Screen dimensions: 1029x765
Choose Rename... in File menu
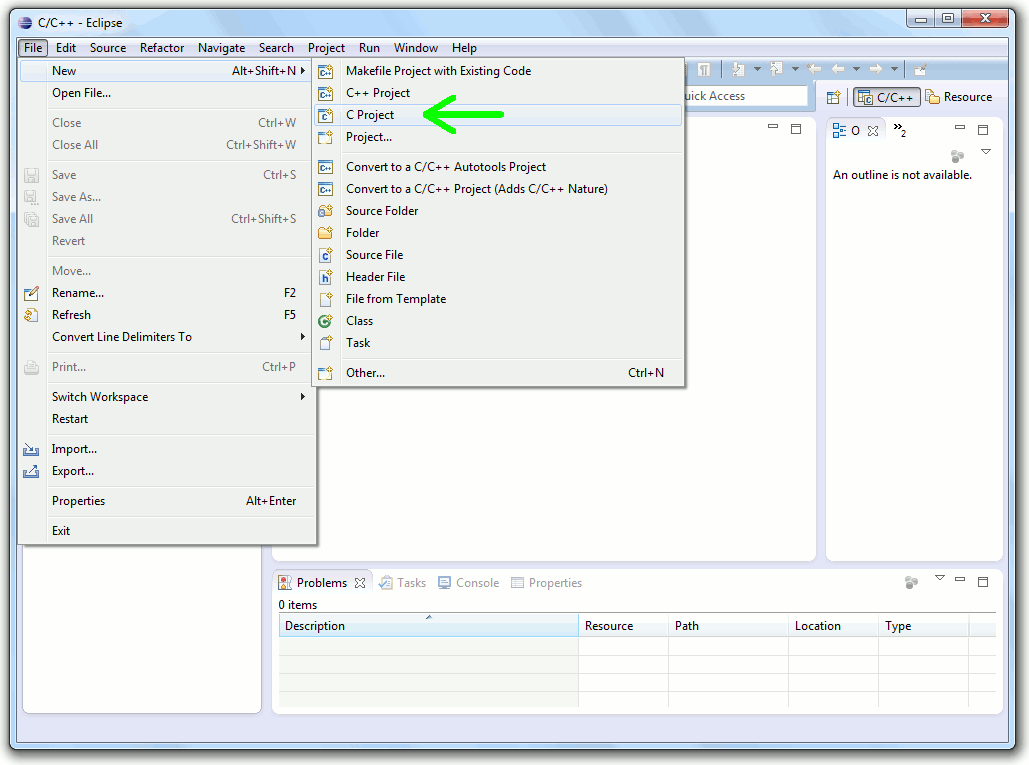click(x=167, y=293)
